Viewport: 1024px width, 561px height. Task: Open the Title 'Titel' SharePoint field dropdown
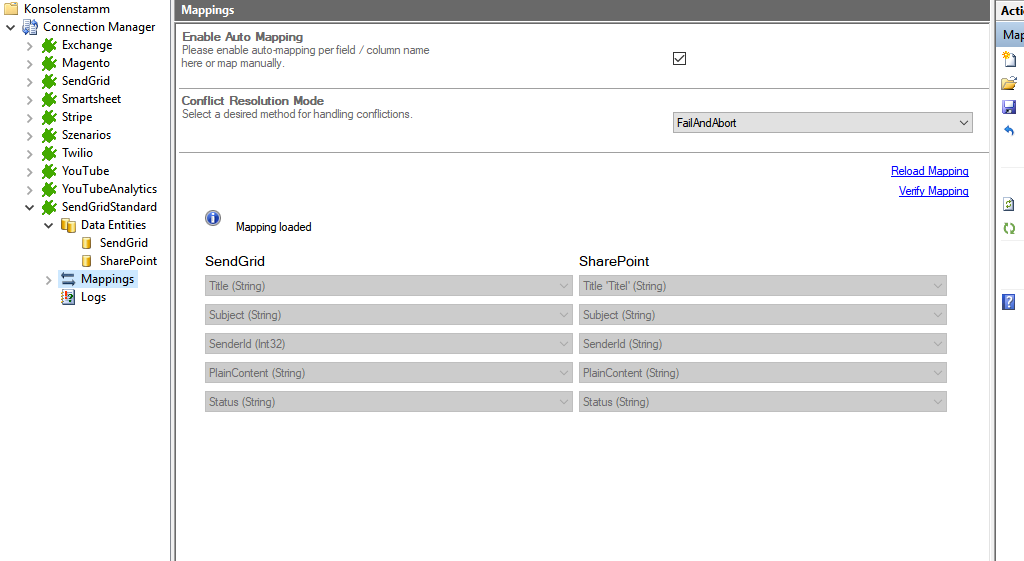[762, 286]
